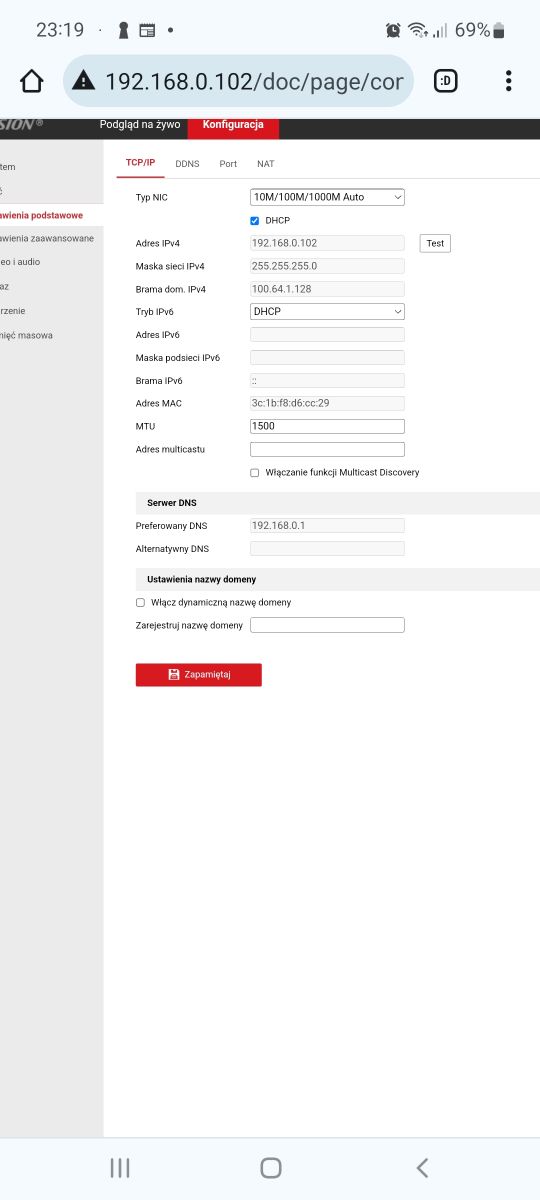Click the Test button next to IPv4
The height and width of the screenshot is (1200, 540).
(435, 243)
